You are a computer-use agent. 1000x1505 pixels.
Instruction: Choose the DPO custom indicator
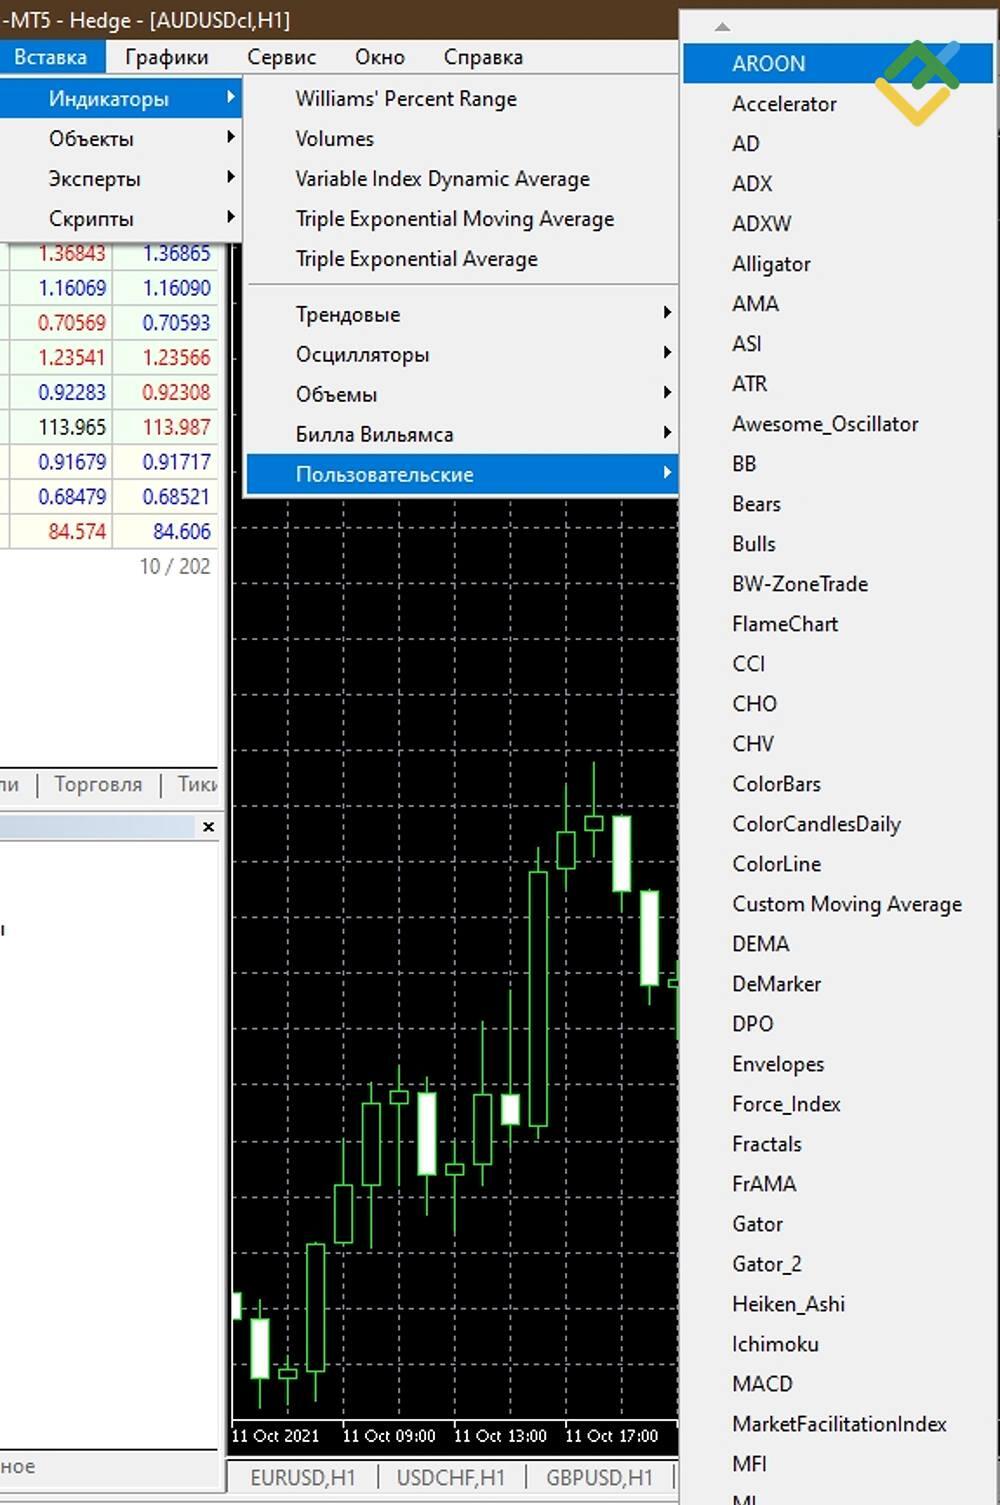click(x=838, y=1023)
